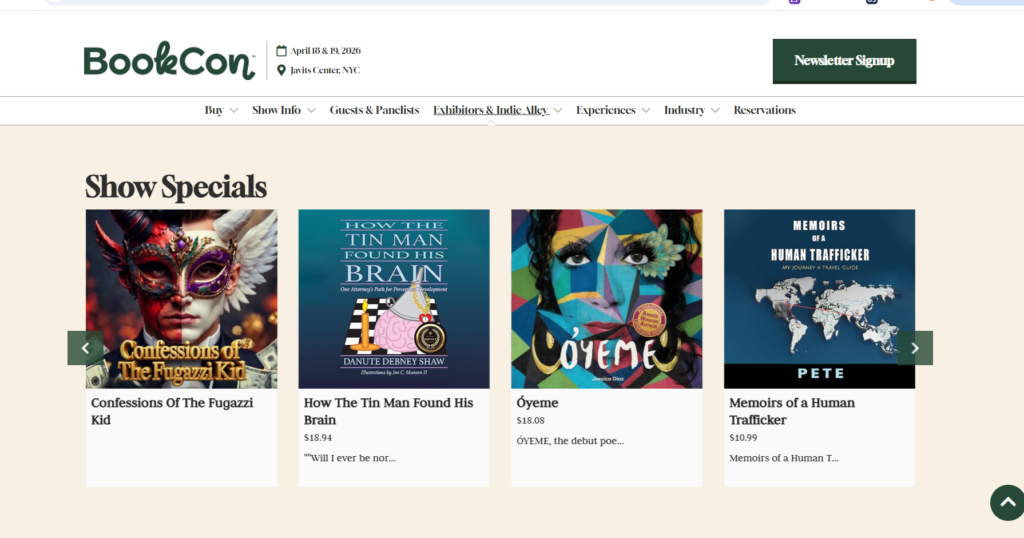Advance to next Show Specials slide
Screen dimensions: 1024x538
915,348
